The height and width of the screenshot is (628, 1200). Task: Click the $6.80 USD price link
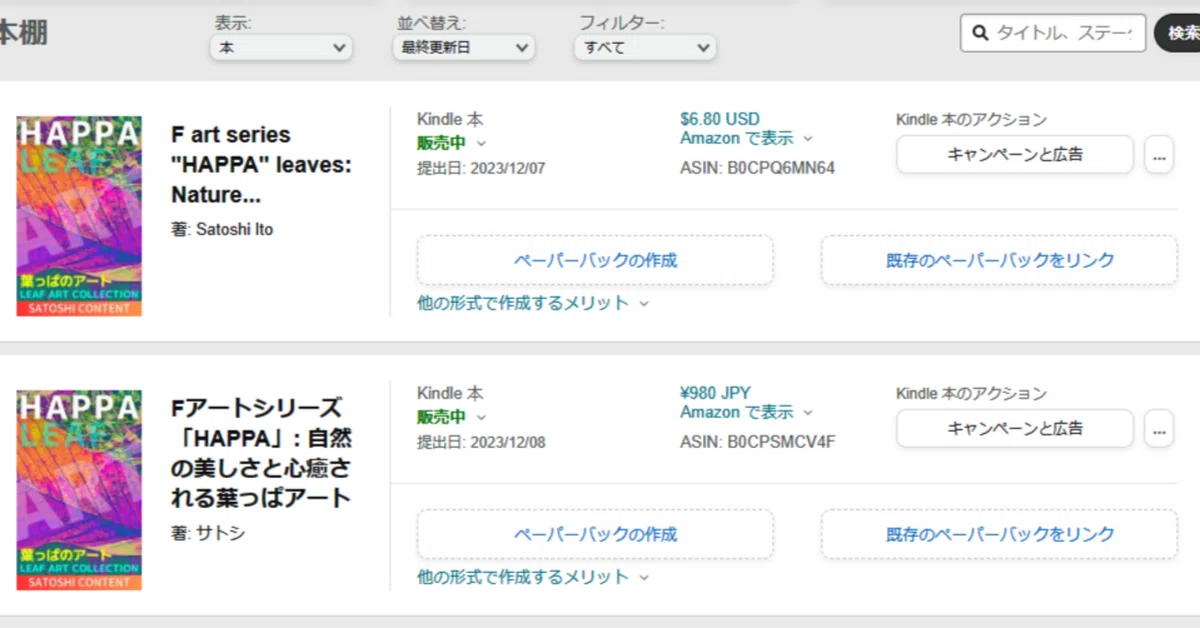[720, 119]
